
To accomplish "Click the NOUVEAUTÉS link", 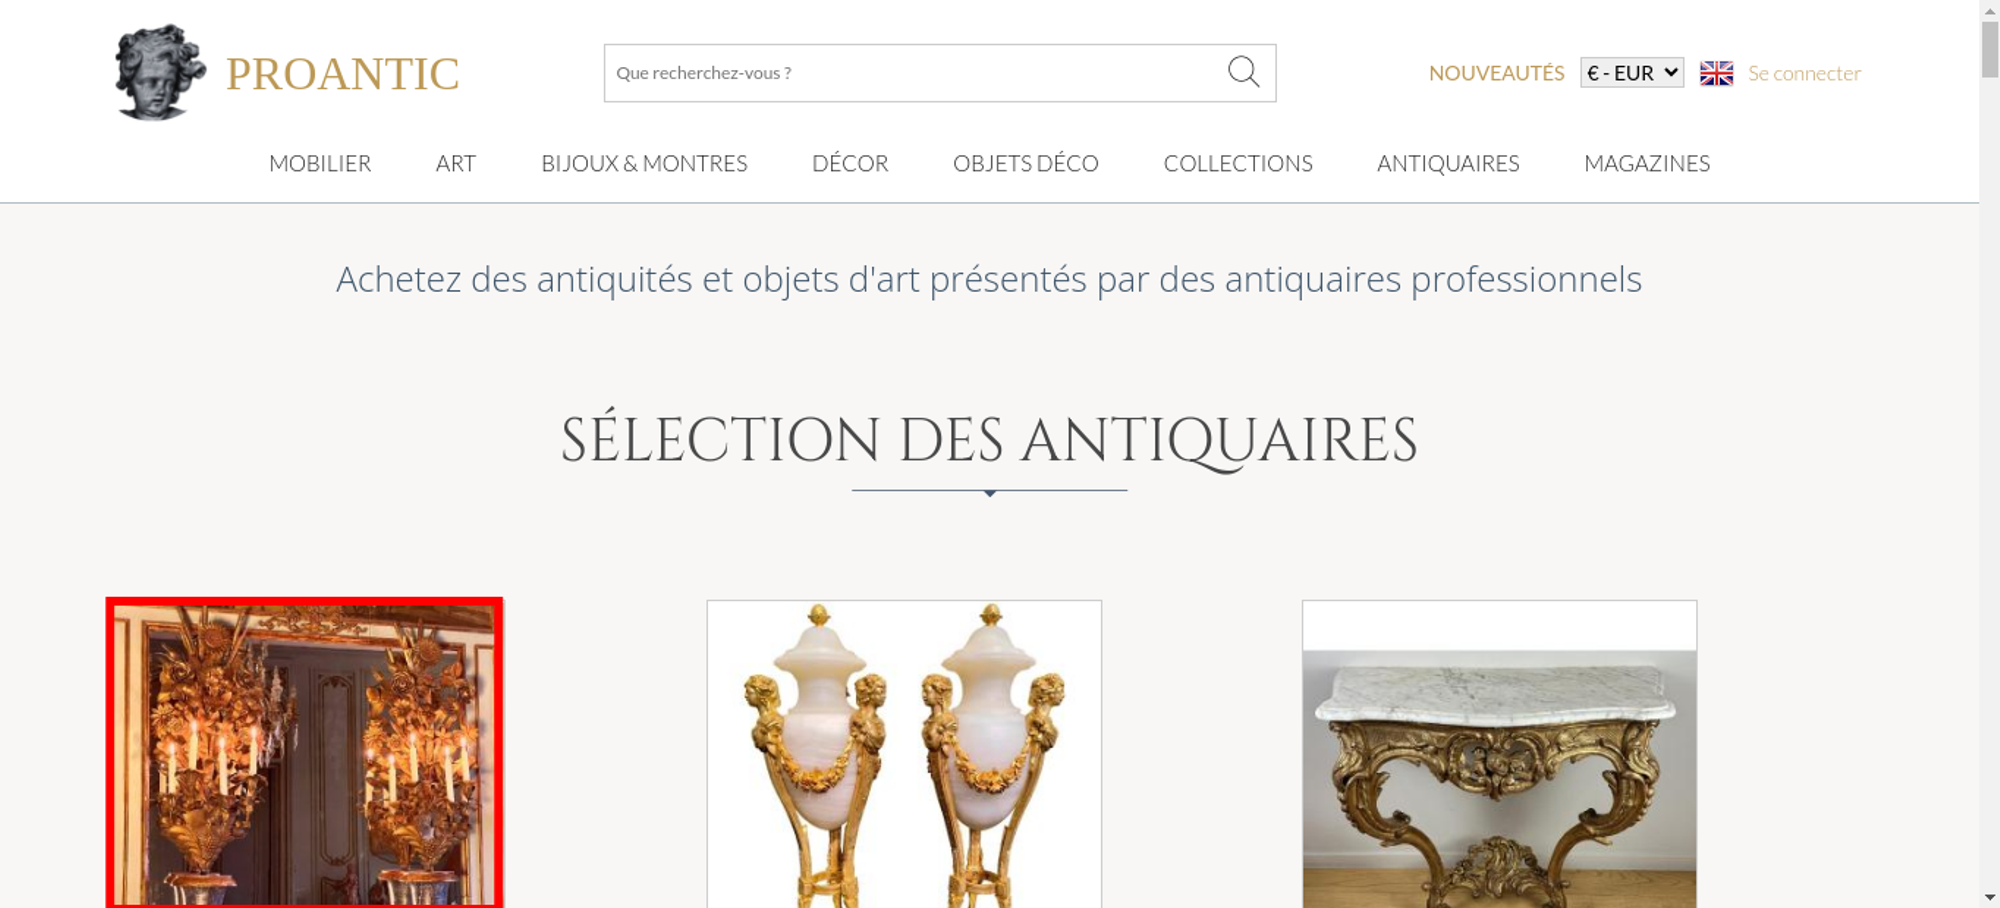I will [1496, 73].
